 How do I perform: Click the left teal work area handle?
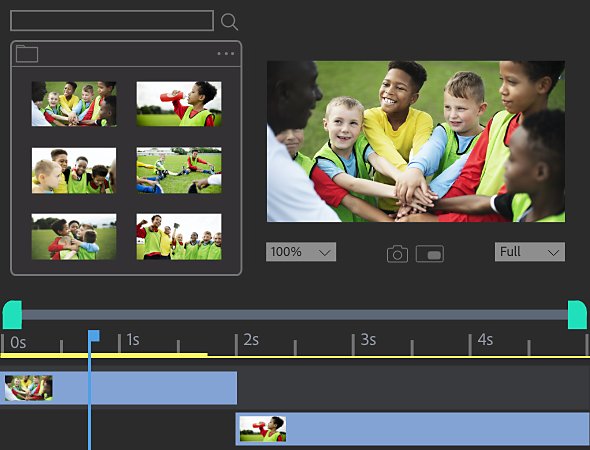(x=12, y=315)
